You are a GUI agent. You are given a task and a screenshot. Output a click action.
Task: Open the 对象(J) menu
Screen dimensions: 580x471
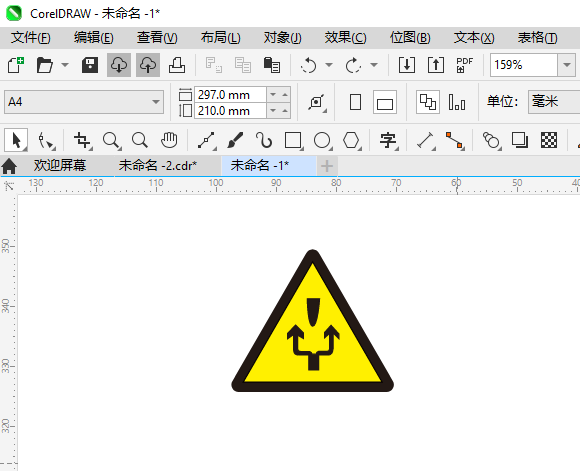[x=283, y=38]
